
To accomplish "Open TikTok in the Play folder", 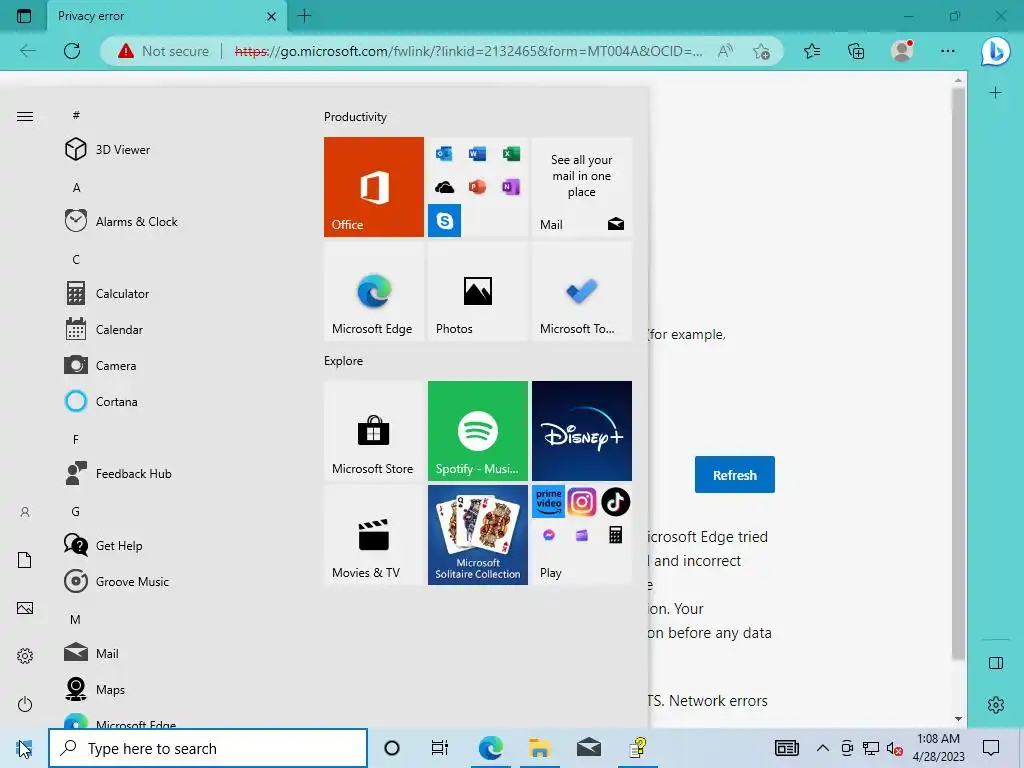I will (x=615, y=502).
